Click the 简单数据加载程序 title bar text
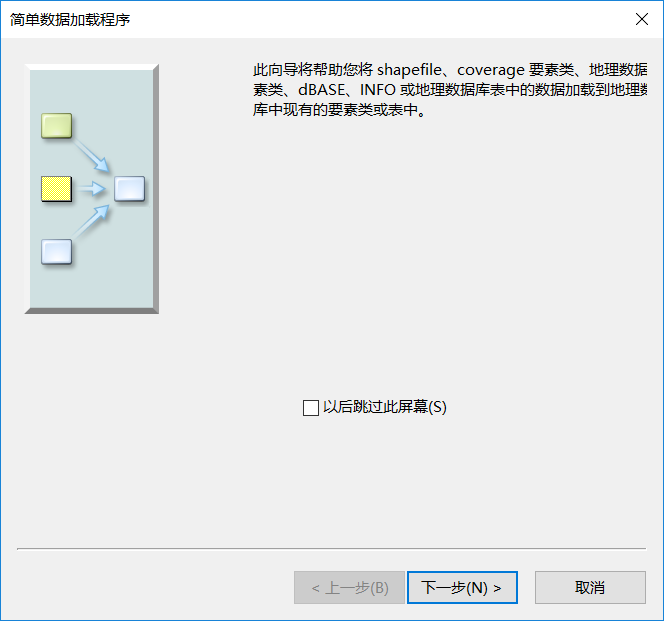 [x=70, y=19]
